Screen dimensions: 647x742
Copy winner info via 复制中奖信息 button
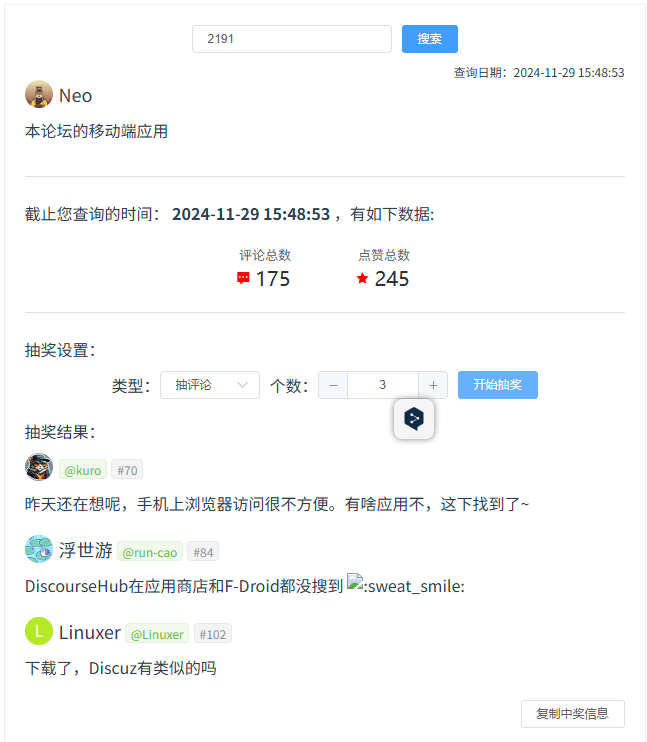(573, 714)
